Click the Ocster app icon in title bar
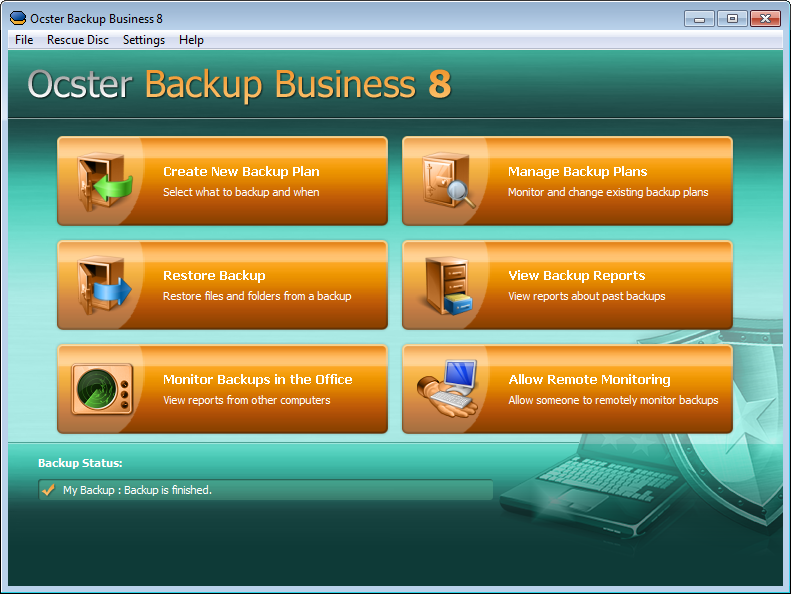 (18, 18)
